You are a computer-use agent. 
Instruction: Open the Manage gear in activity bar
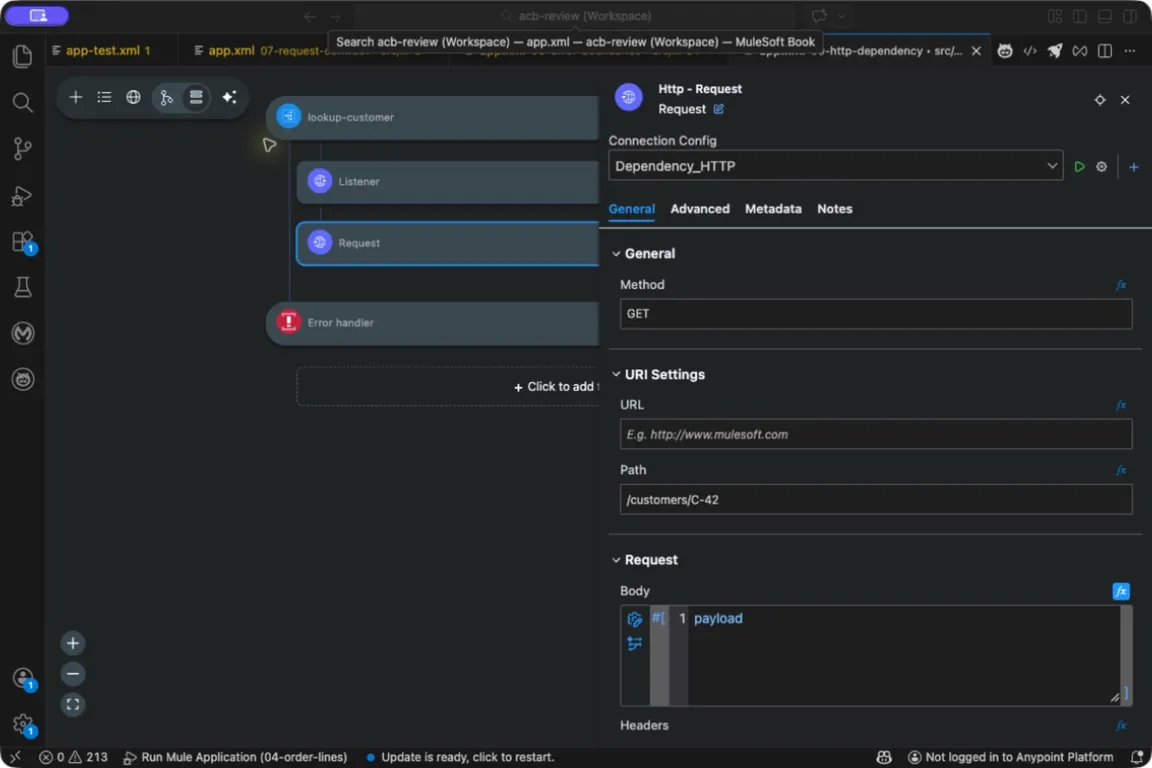(23, 725)
